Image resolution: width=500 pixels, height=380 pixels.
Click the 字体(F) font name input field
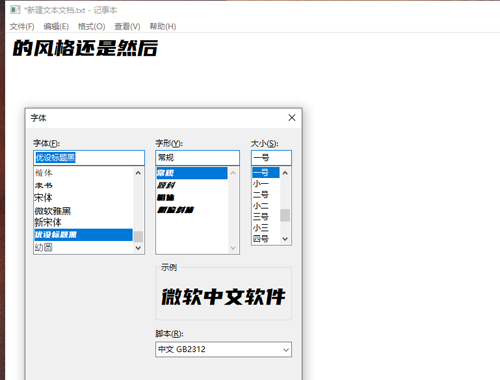coord(89,158)
